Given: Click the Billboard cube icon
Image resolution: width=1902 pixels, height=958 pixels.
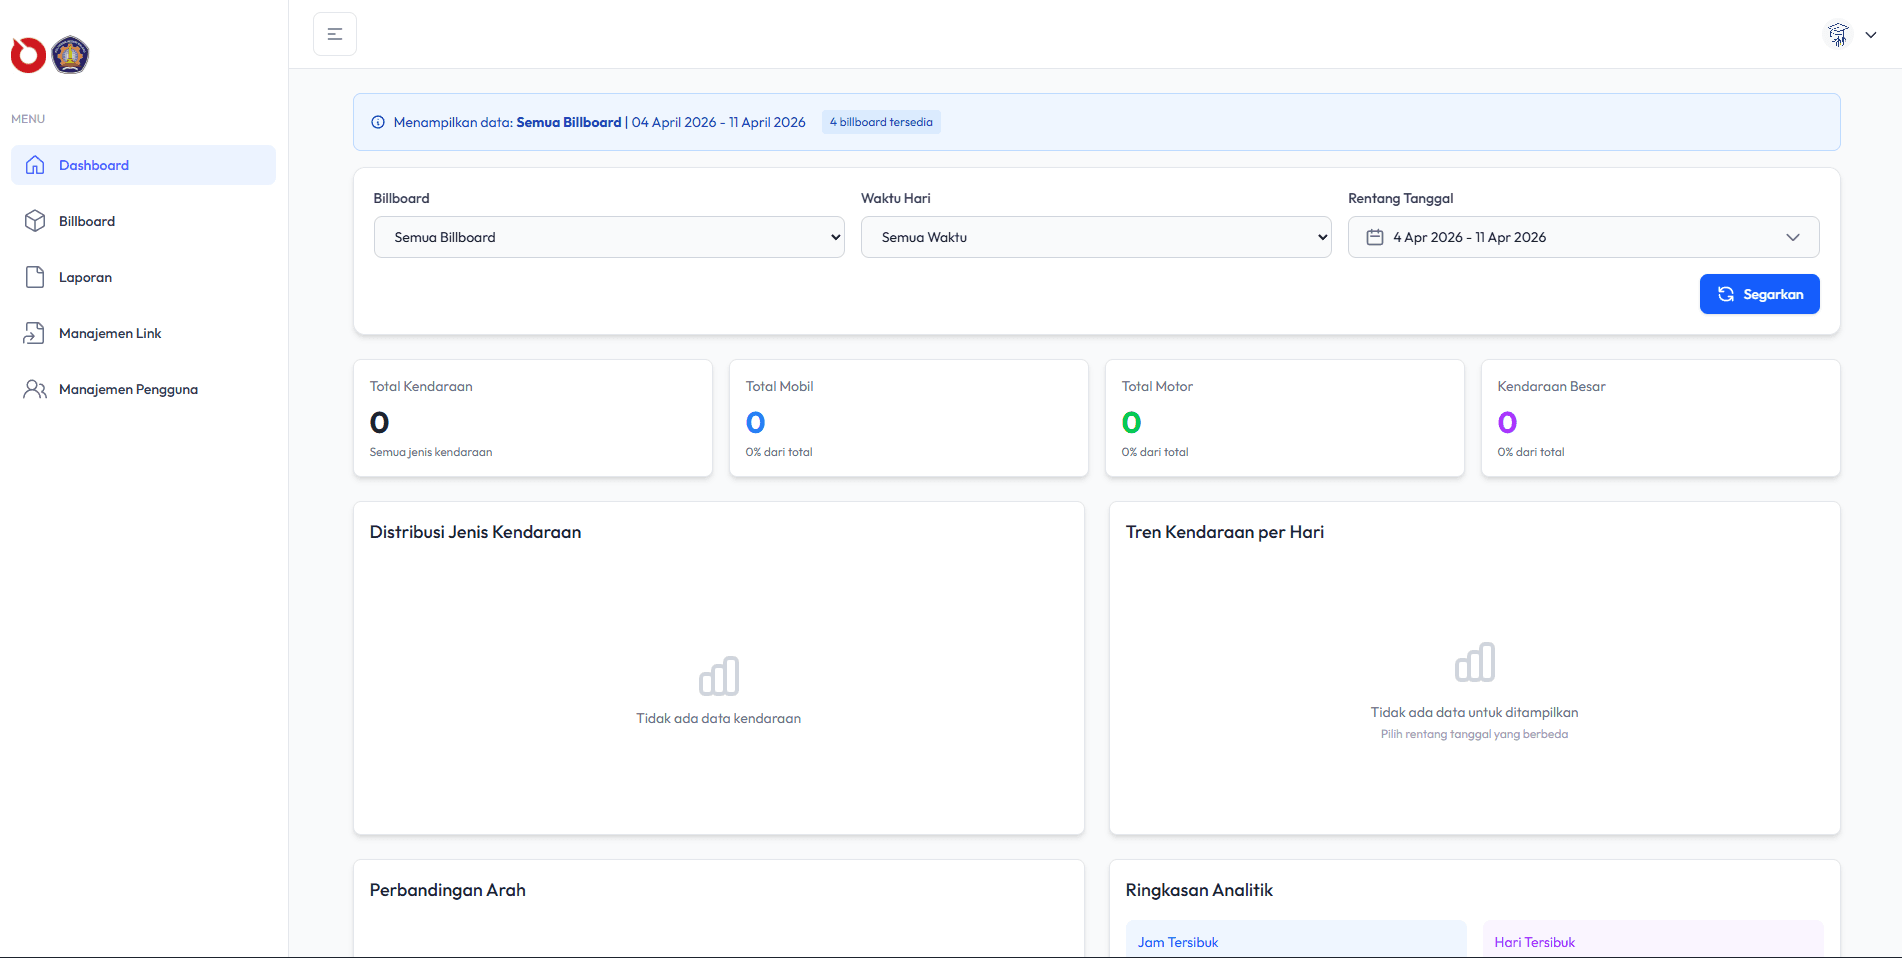Looking at the screenshot, I should pyautogui.click(x=35, y=221).
